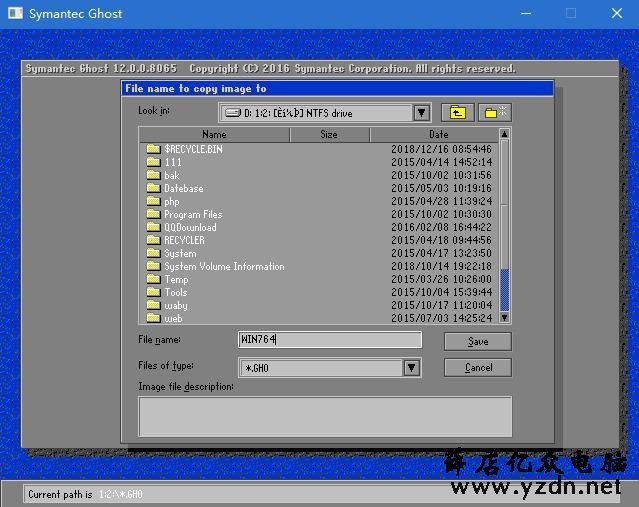Select the System Volume Information folder icon
The width and height of the screenshot is (639, 507).
click(x=153, y=266)
